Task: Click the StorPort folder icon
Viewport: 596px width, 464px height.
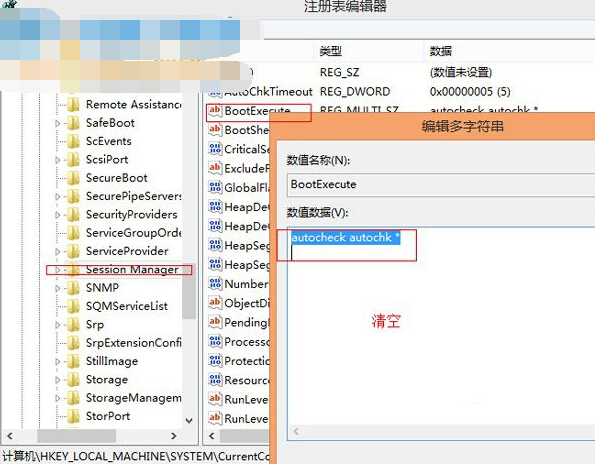Action: point(73,416)
